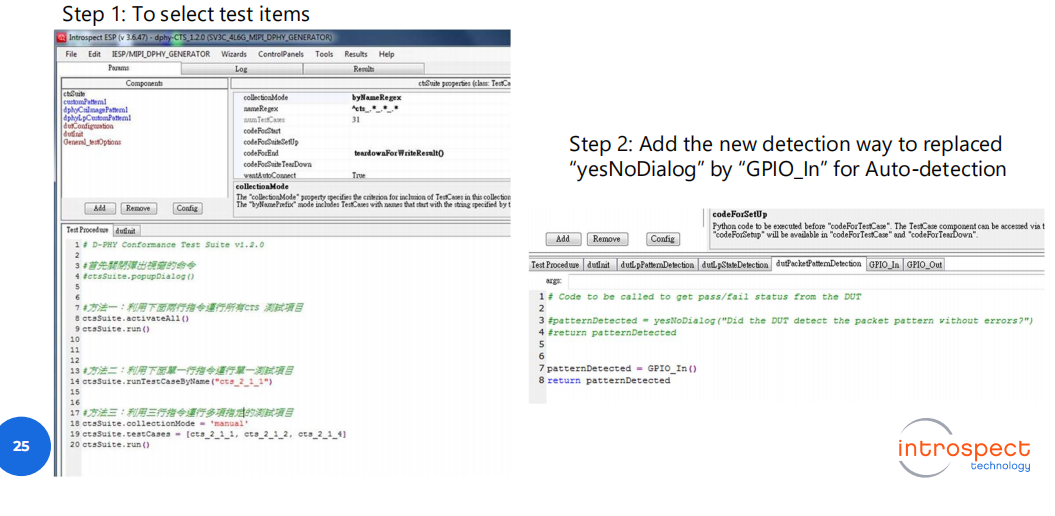Click Config button in Step 2 window
This screenshot has width=1055, height=516.
pos(663,239)
